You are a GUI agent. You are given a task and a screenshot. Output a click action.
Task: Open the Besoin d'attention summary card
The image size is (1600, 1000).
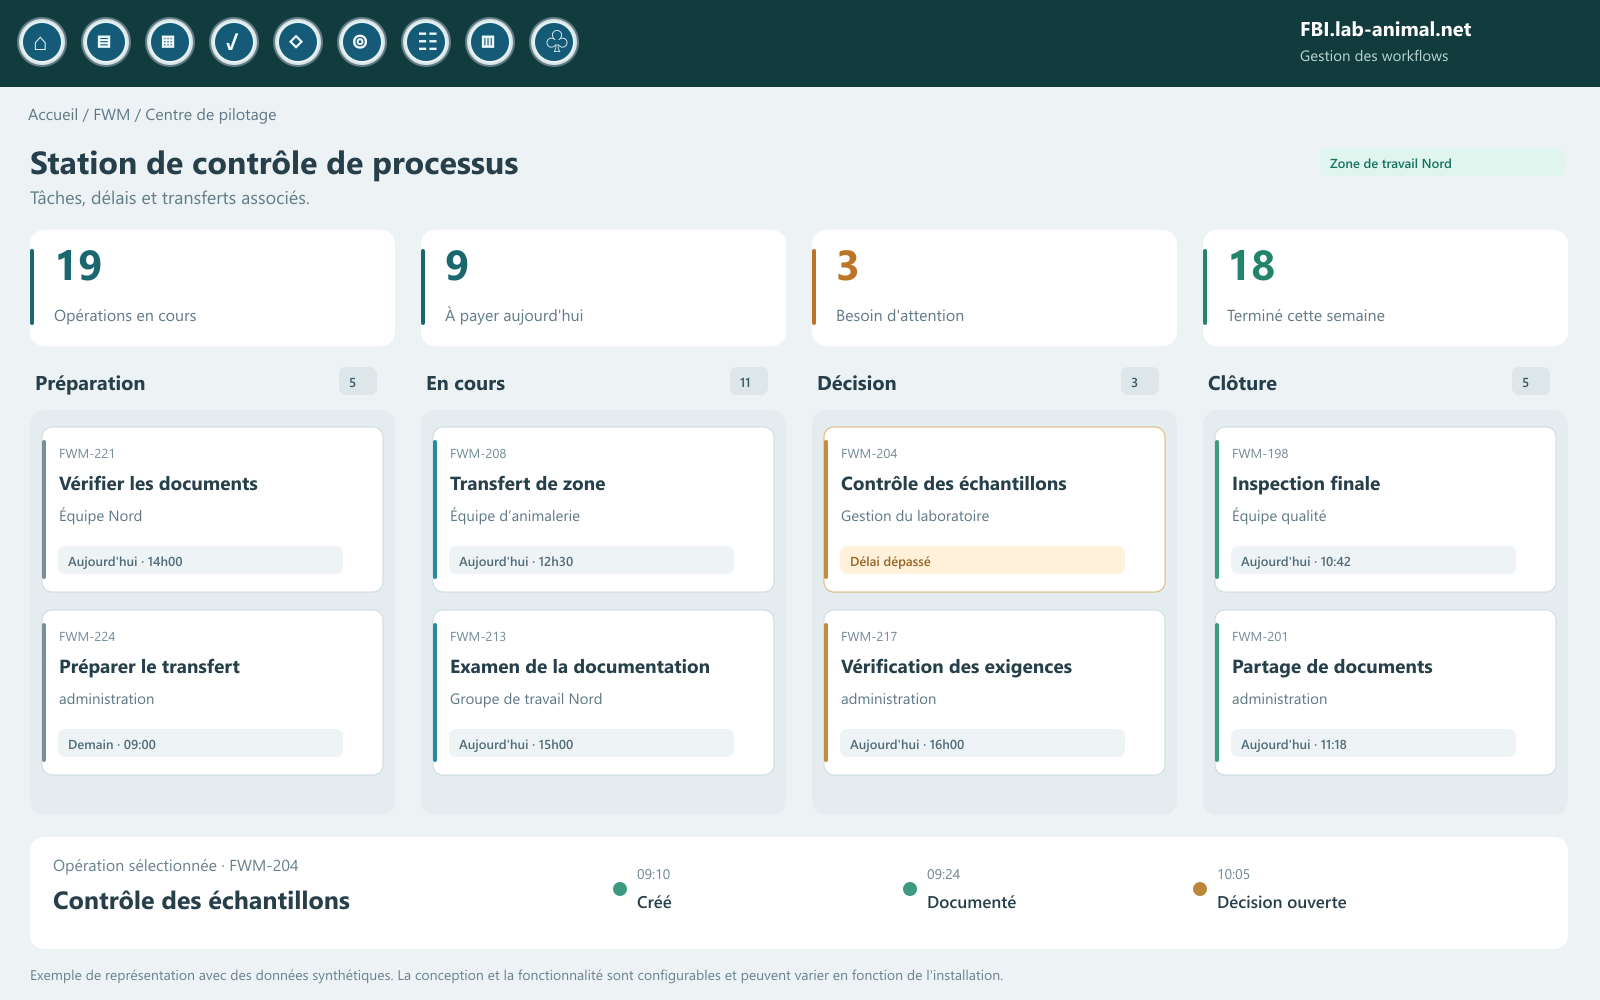[994, 288]
